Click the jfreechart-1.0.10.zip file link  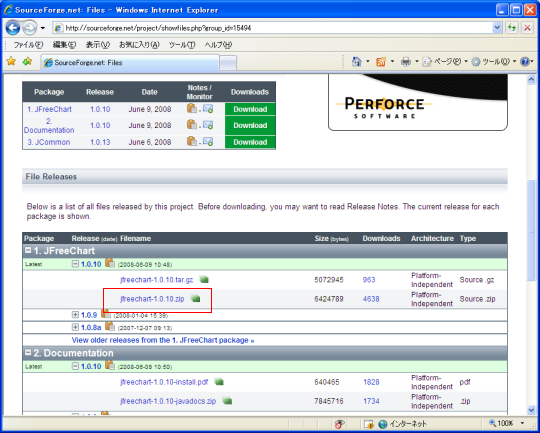(x=152, y=299)
